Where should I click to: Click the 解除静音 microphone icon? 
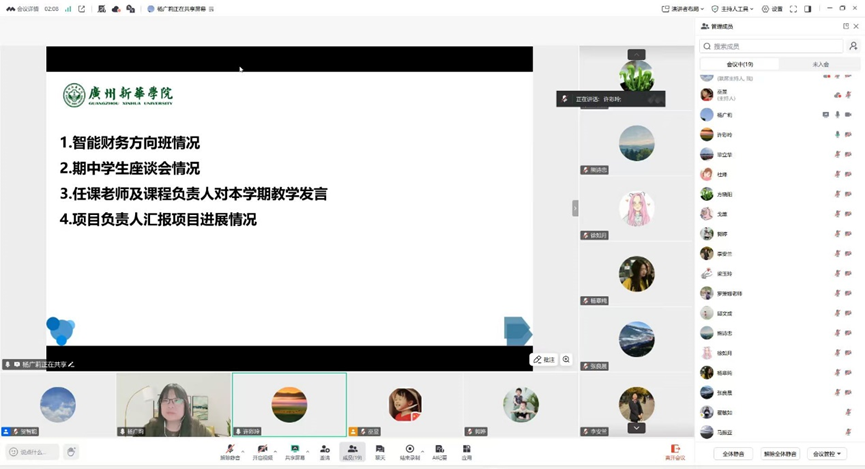(x=229, y=449)
